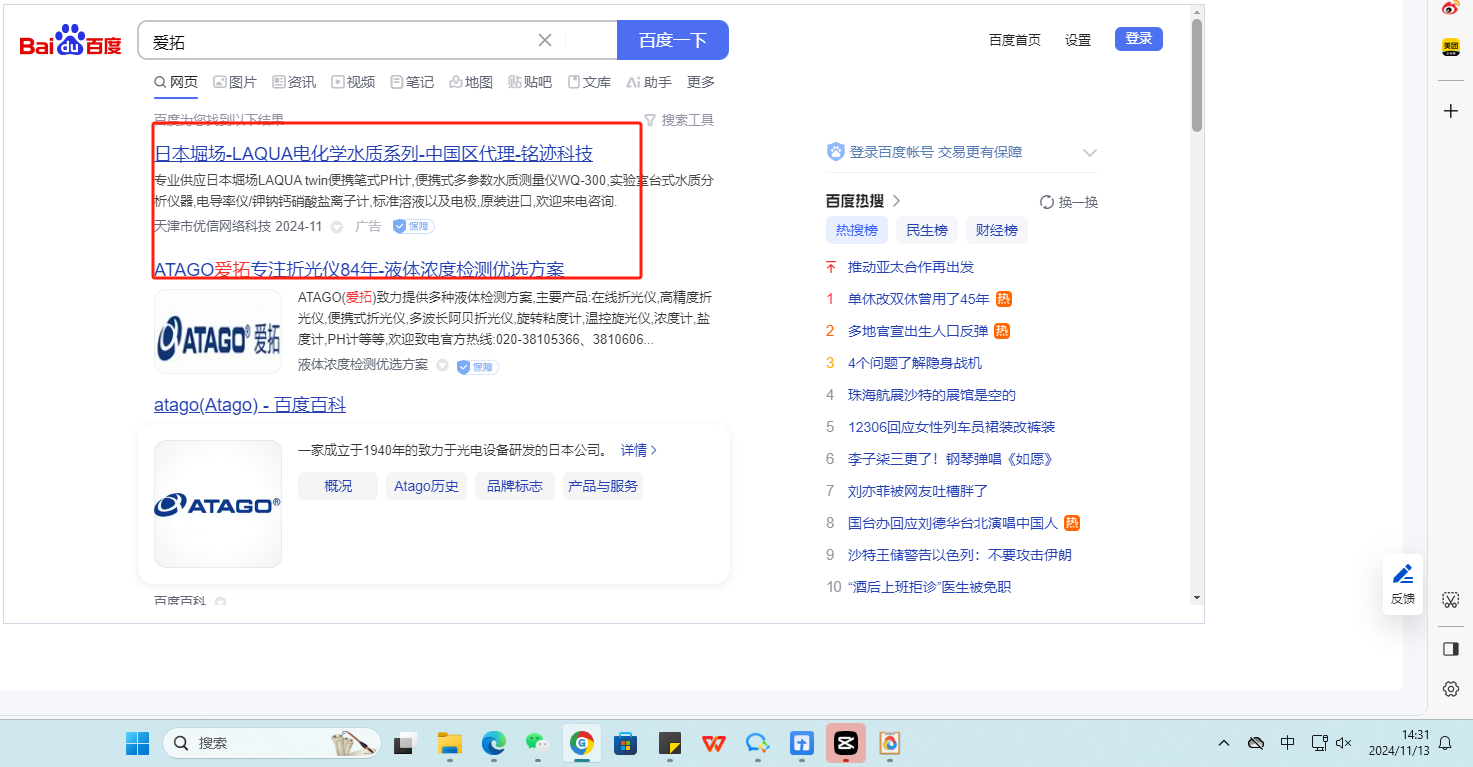Toggle the sidebar panel visibility icon

(1451, 649)
